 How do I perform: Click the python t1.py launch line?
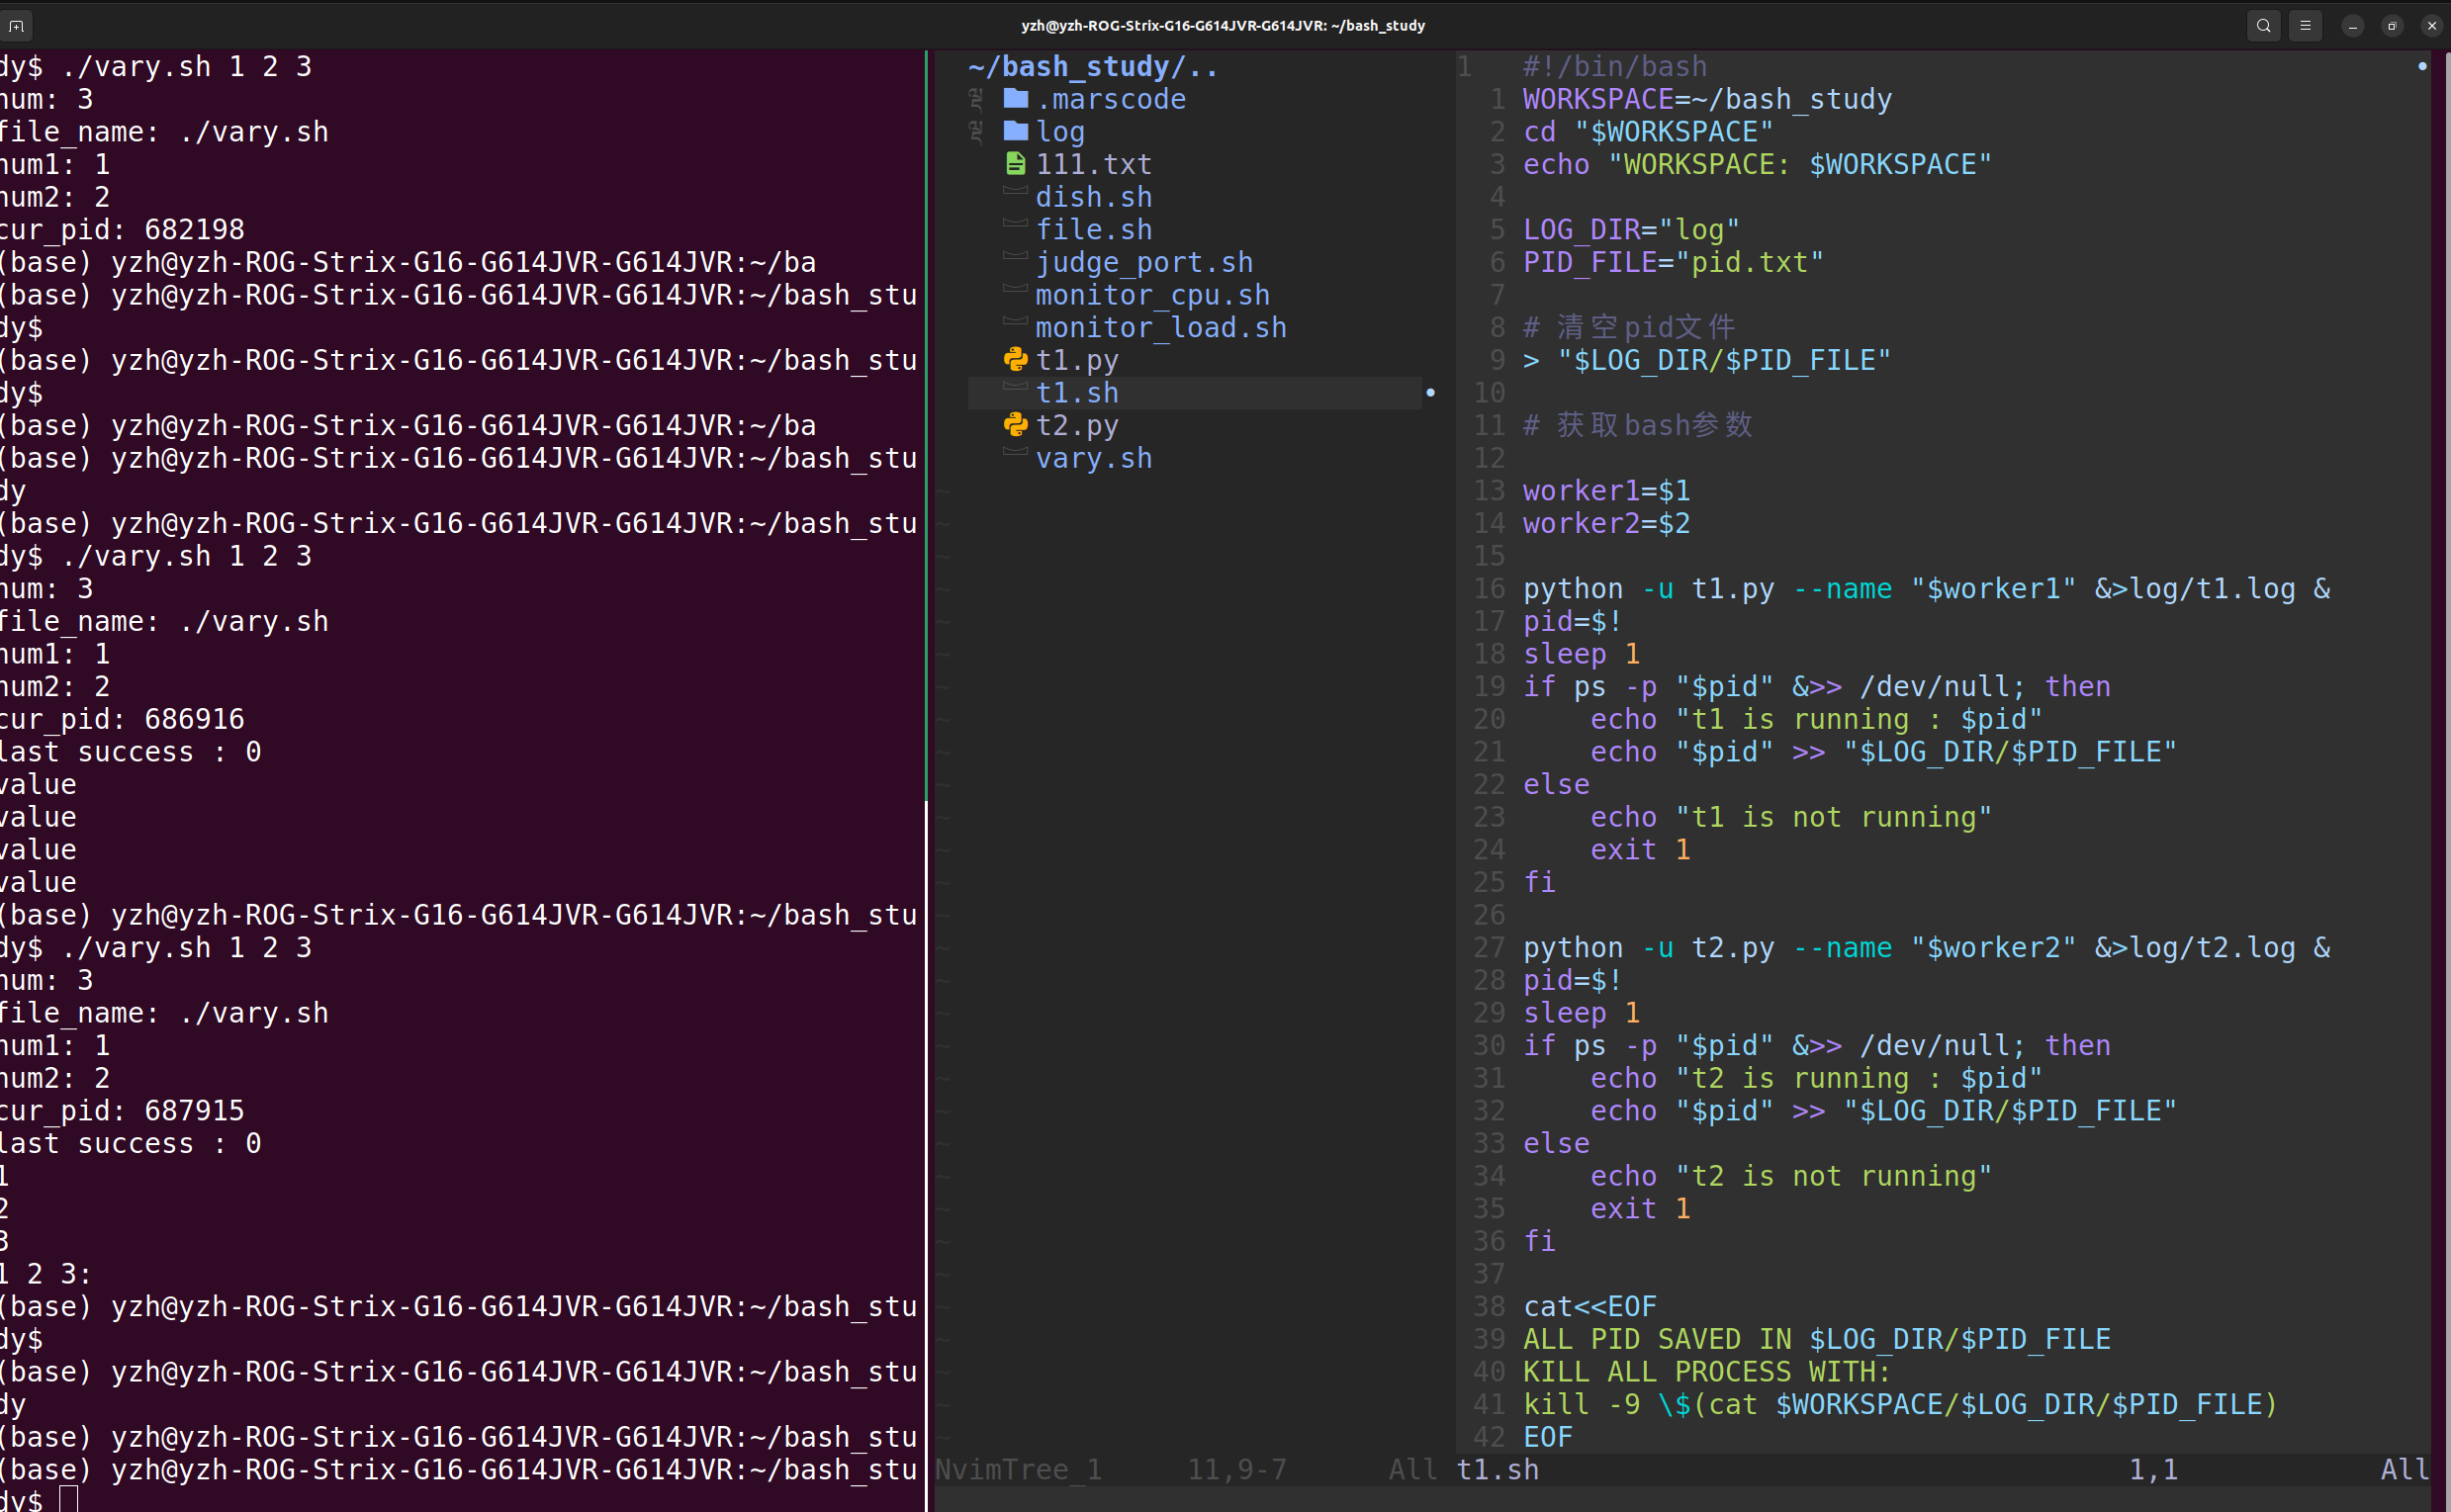coord(1926,589)
